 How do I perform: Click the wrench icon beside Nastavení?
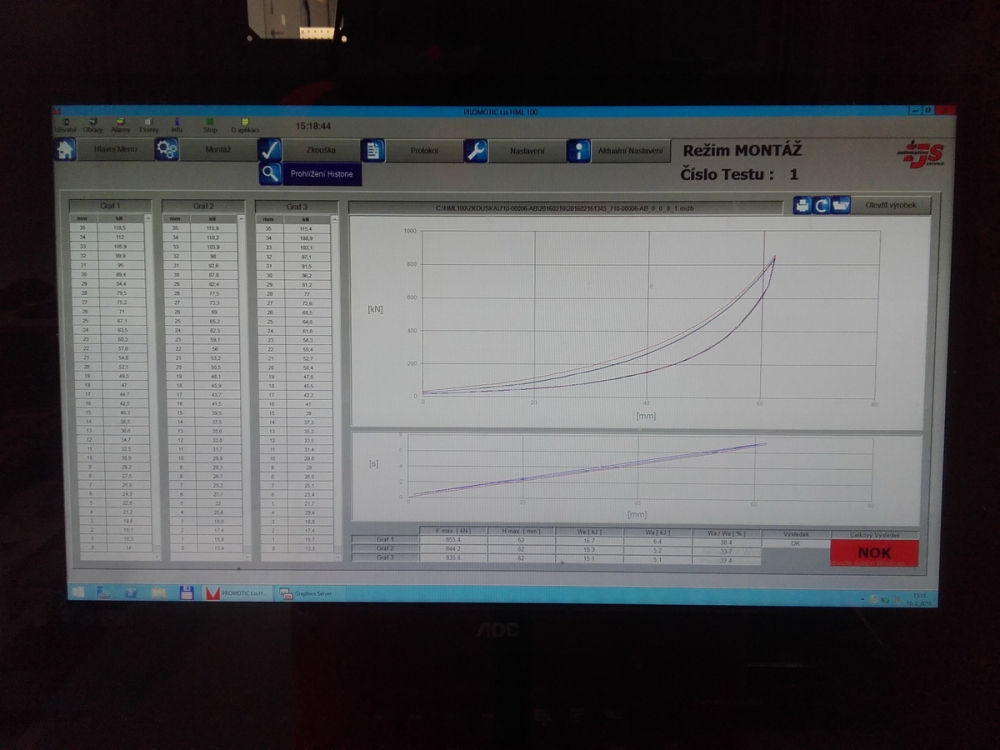pyautogui.click(x=476, y=150)
